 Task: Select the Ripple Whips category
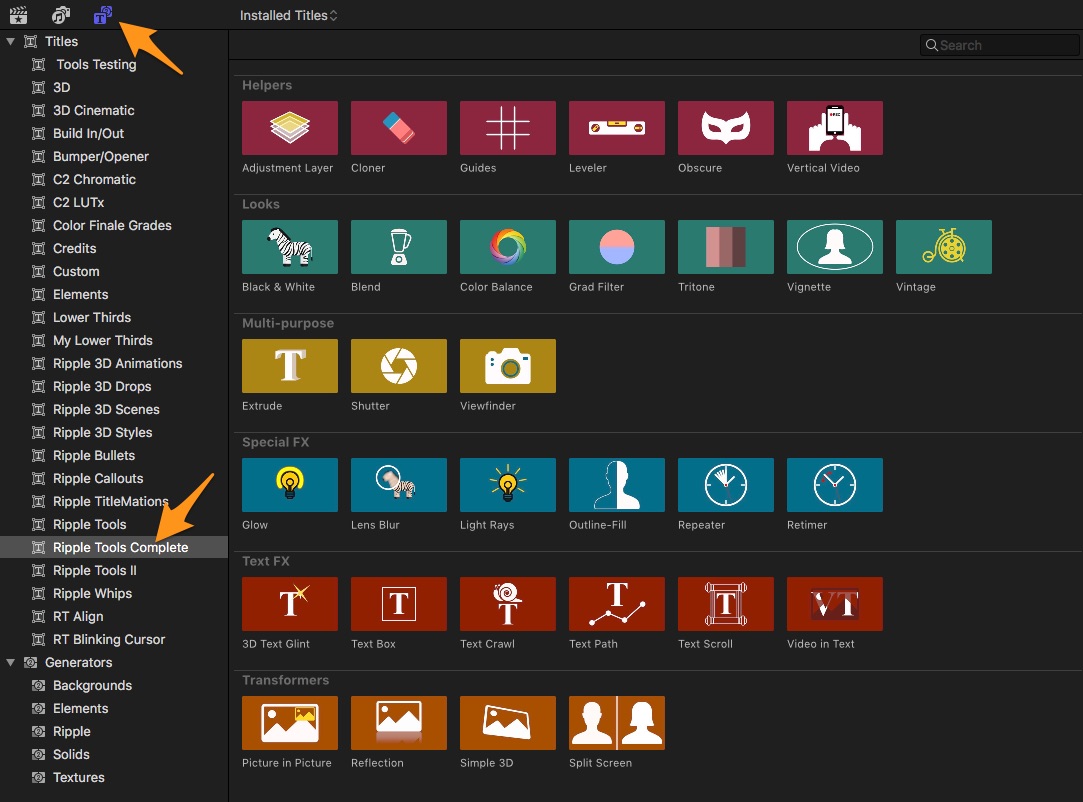[114, 593]
